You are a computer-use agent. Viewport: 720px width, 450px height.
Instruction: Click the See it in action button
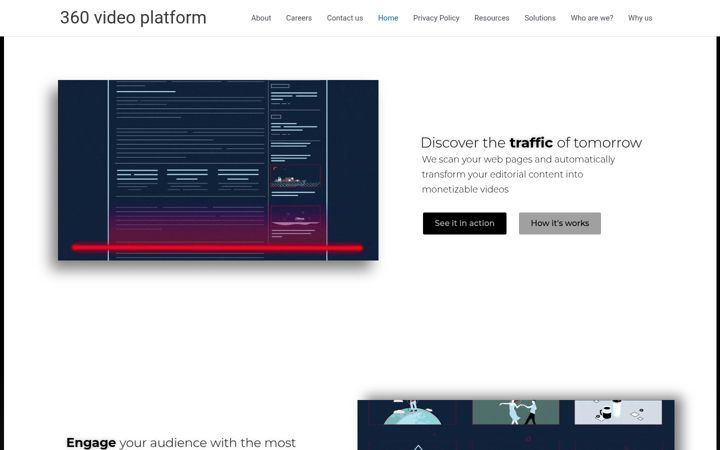464,223
